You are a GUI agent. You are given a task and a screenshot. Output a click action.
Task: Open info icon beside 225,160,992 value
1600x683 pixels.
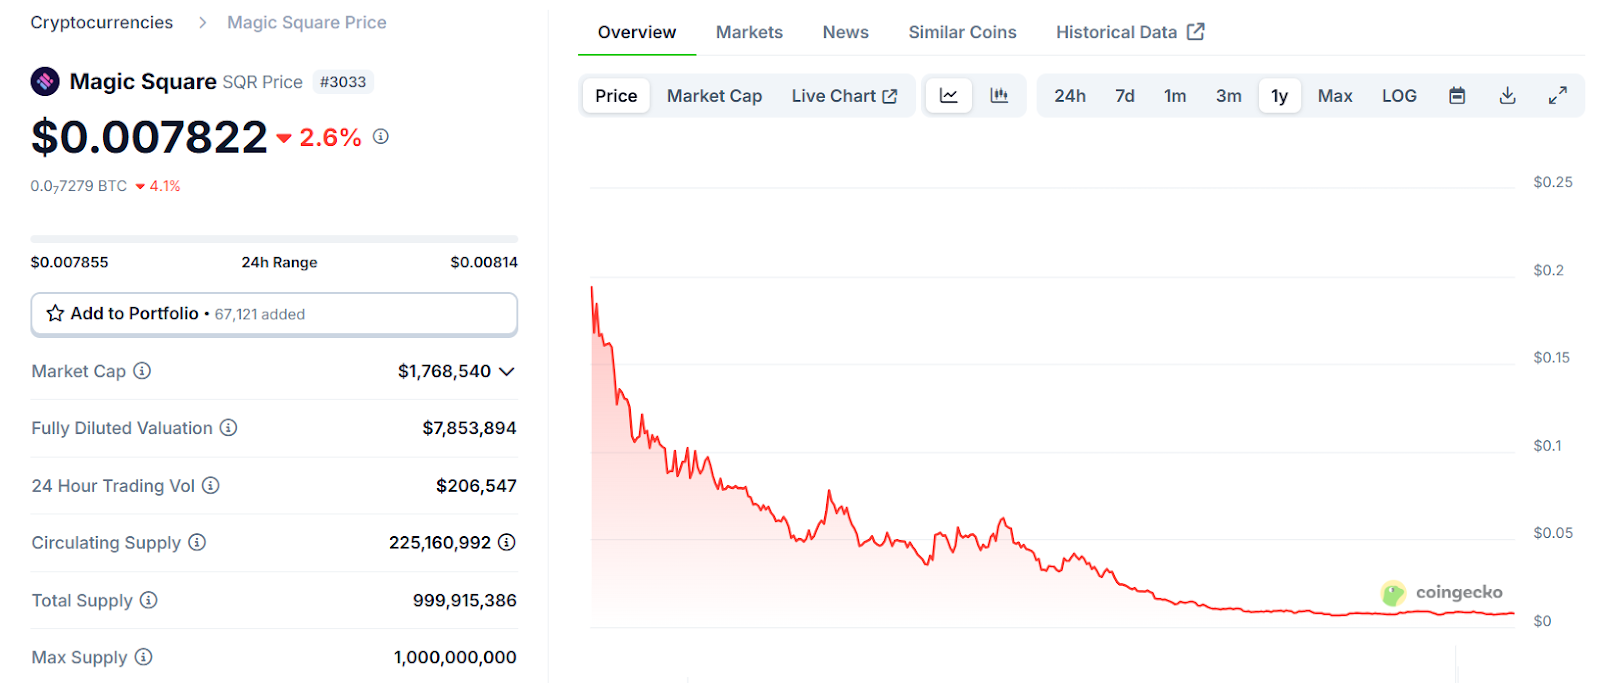(507, 542)
